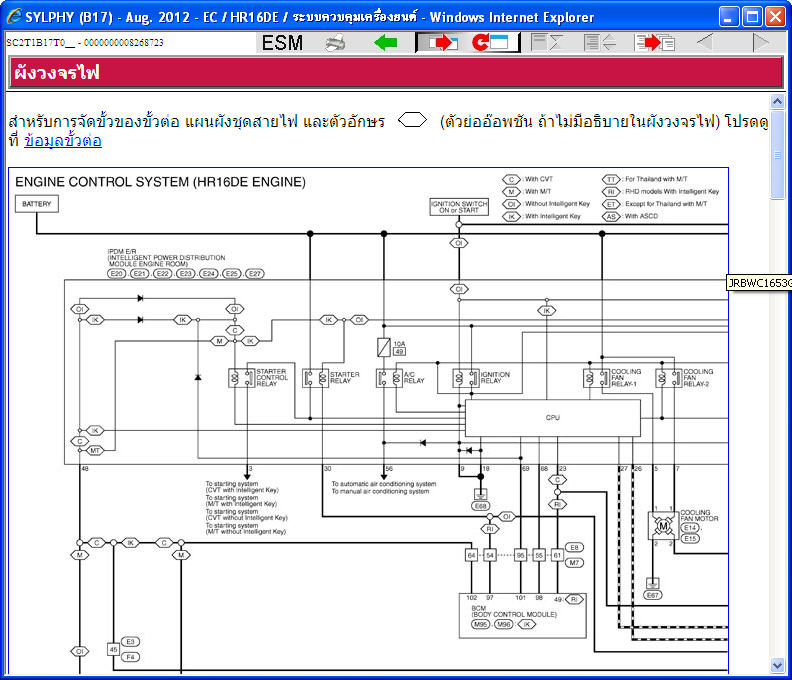This screenshot has height=680, width=792.
Task: Click the IGNITION RELAY label
Action: (495, 378)
